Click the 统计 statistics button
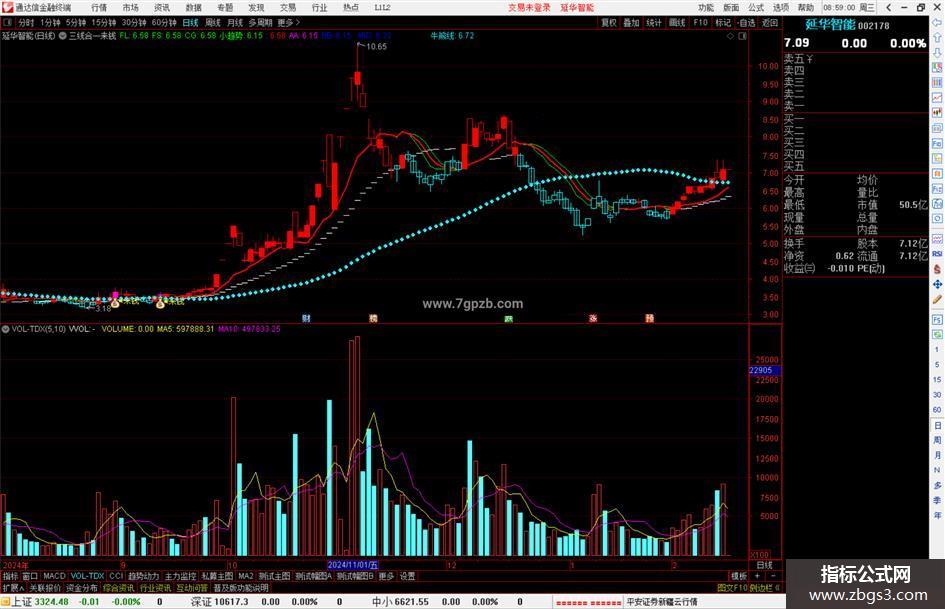945x609 pixels. (654, 22)
